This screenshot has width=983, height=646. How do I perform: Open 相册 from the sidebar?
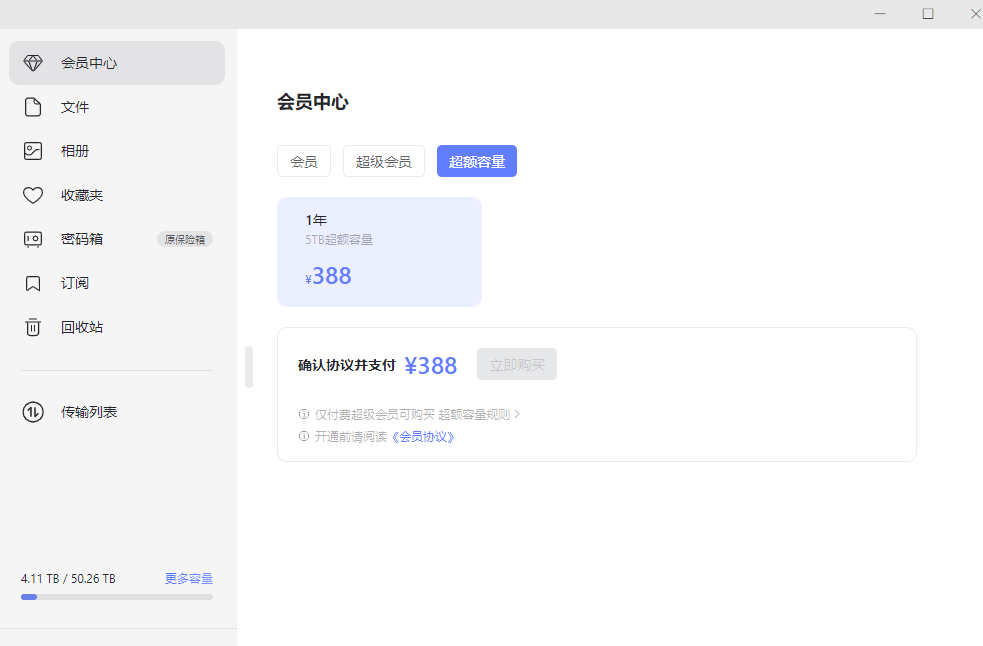[117, 151]
